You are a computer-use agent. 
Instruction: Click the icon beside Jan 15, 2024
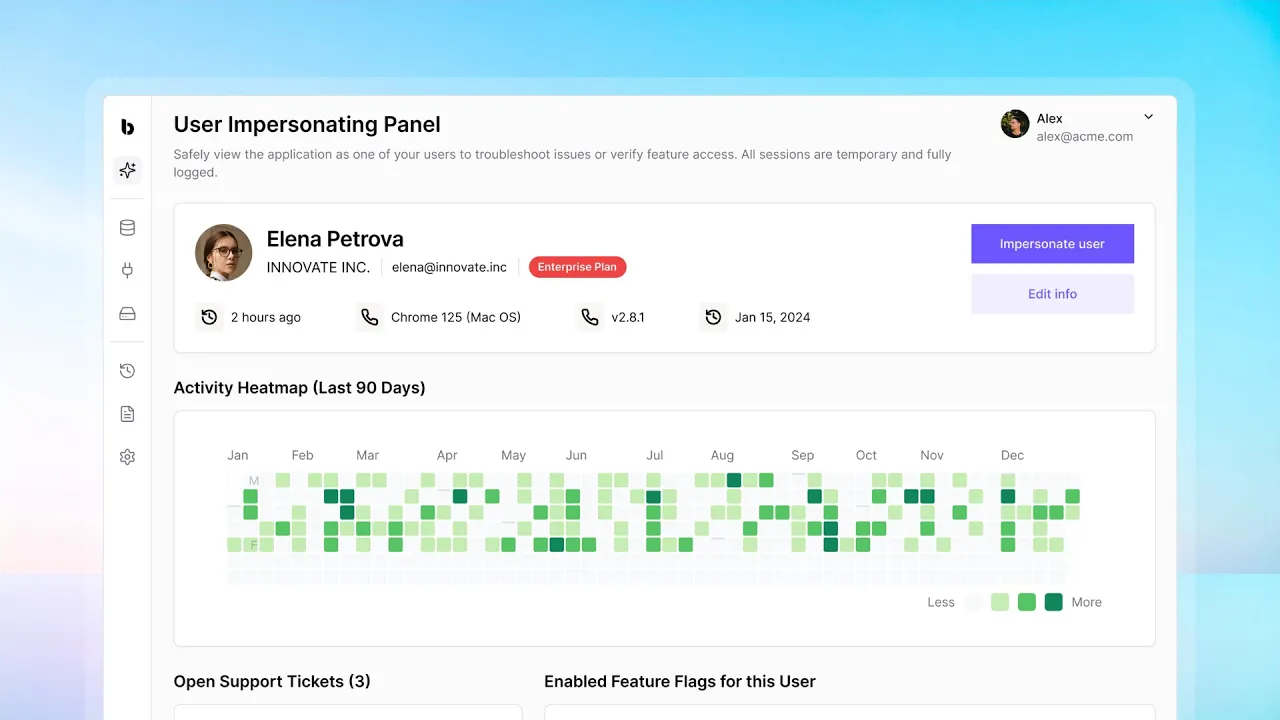coord(713,317)
